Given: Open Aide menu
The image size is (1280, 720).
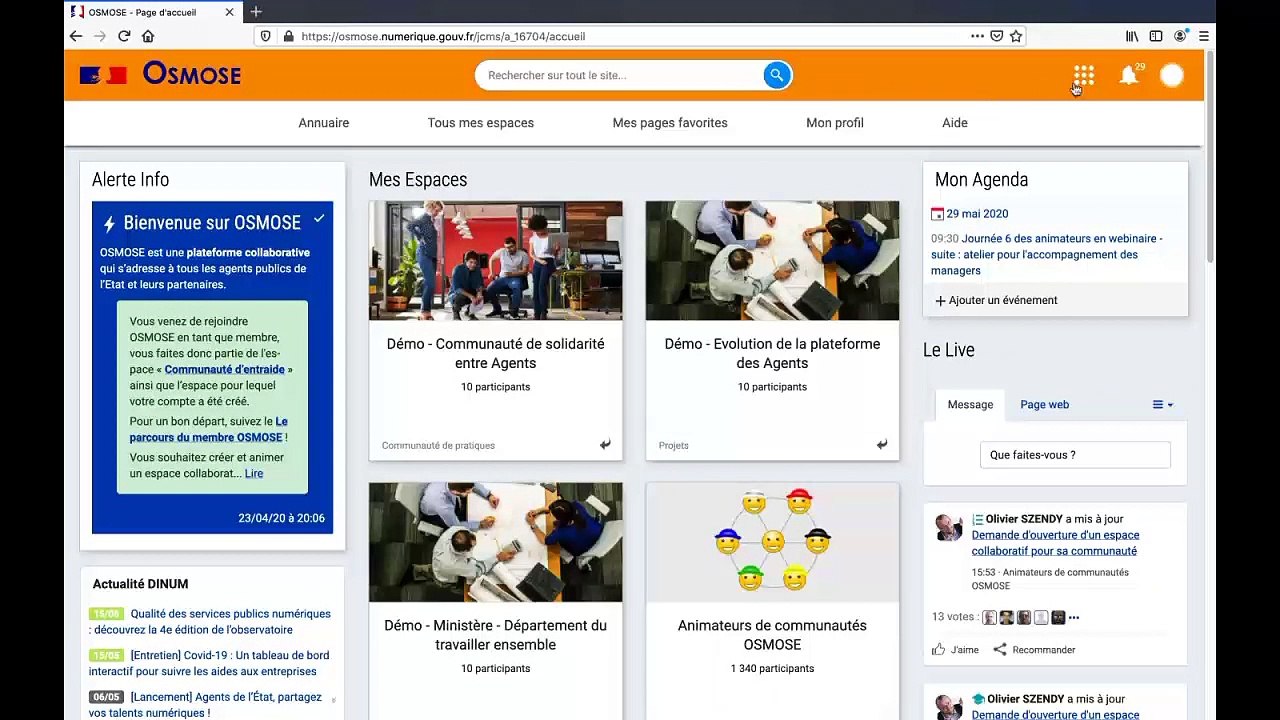Looking at the screenshot, I should coord(955,123).
